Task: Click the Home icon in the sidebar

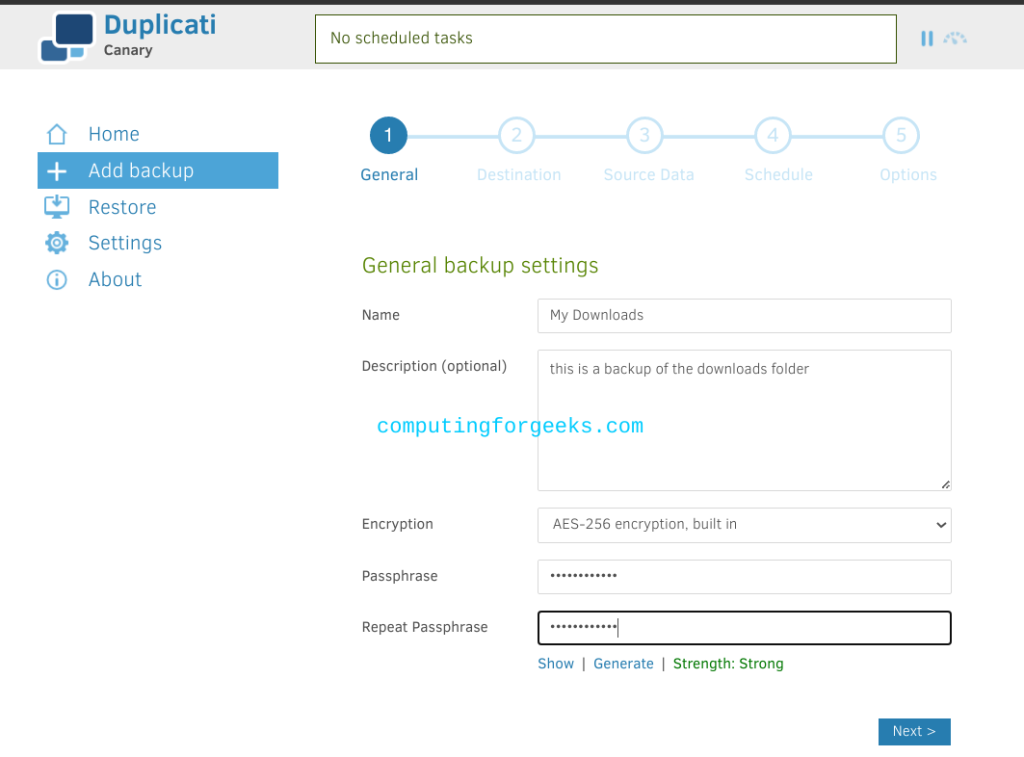Action: coord(57,133)
